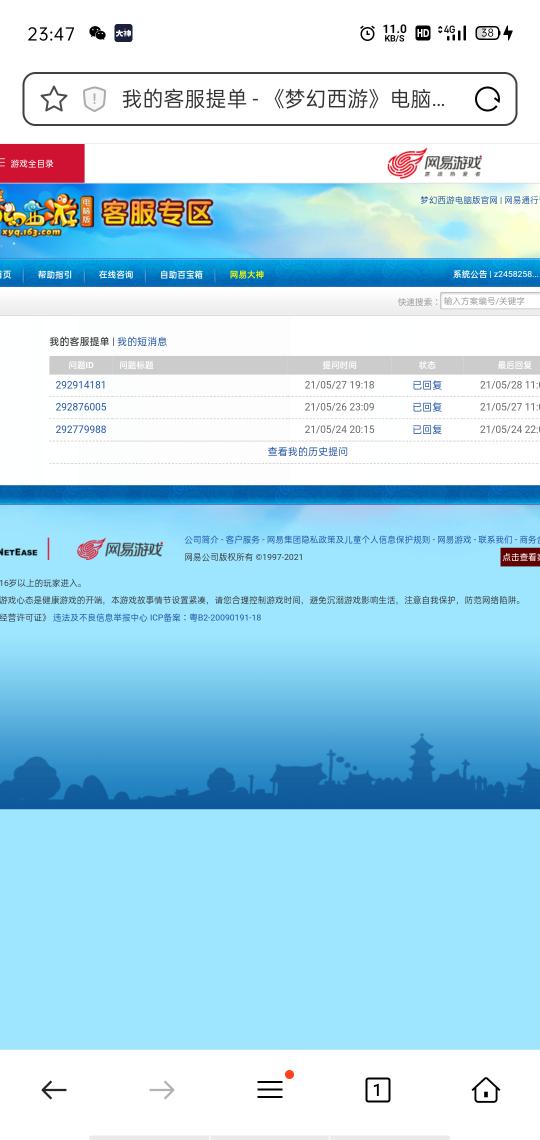The image size is (540, 1140).
Task: Click the footer 网易游戏 logo
Action: (x=119, y=550)
